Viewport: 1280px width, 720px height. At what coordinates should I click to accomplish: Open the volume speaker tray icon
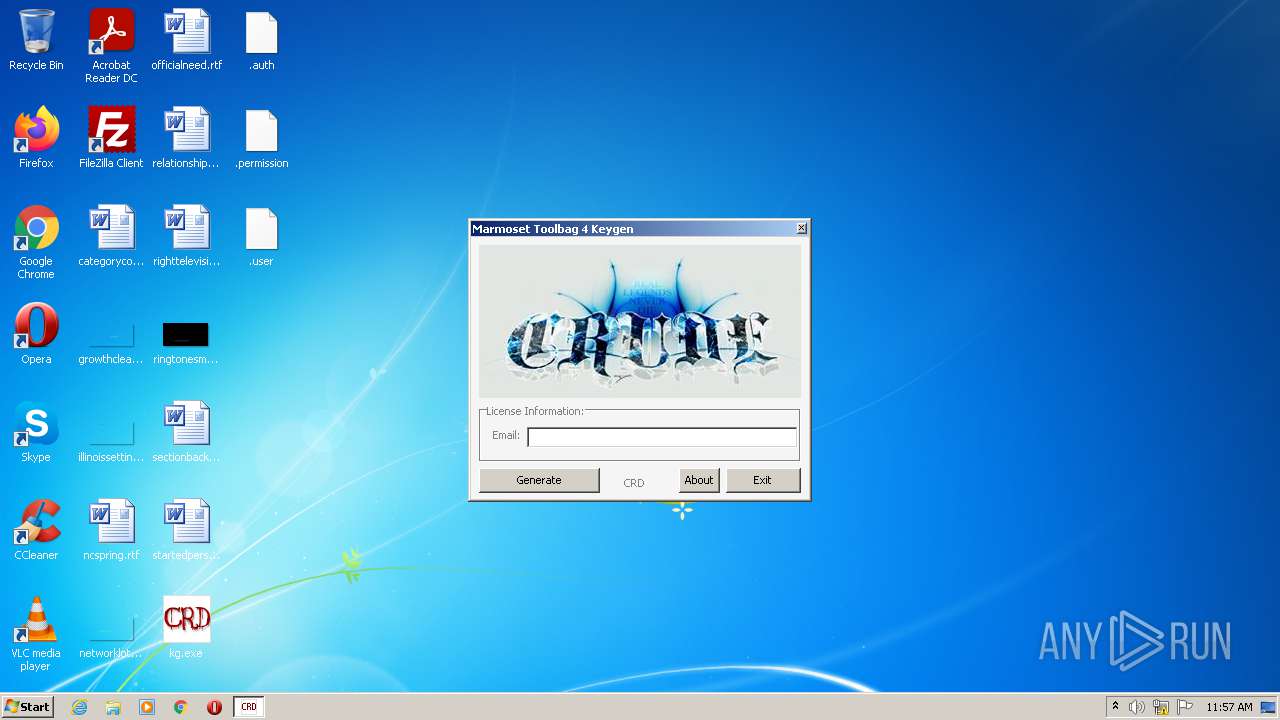(1136, 707)
